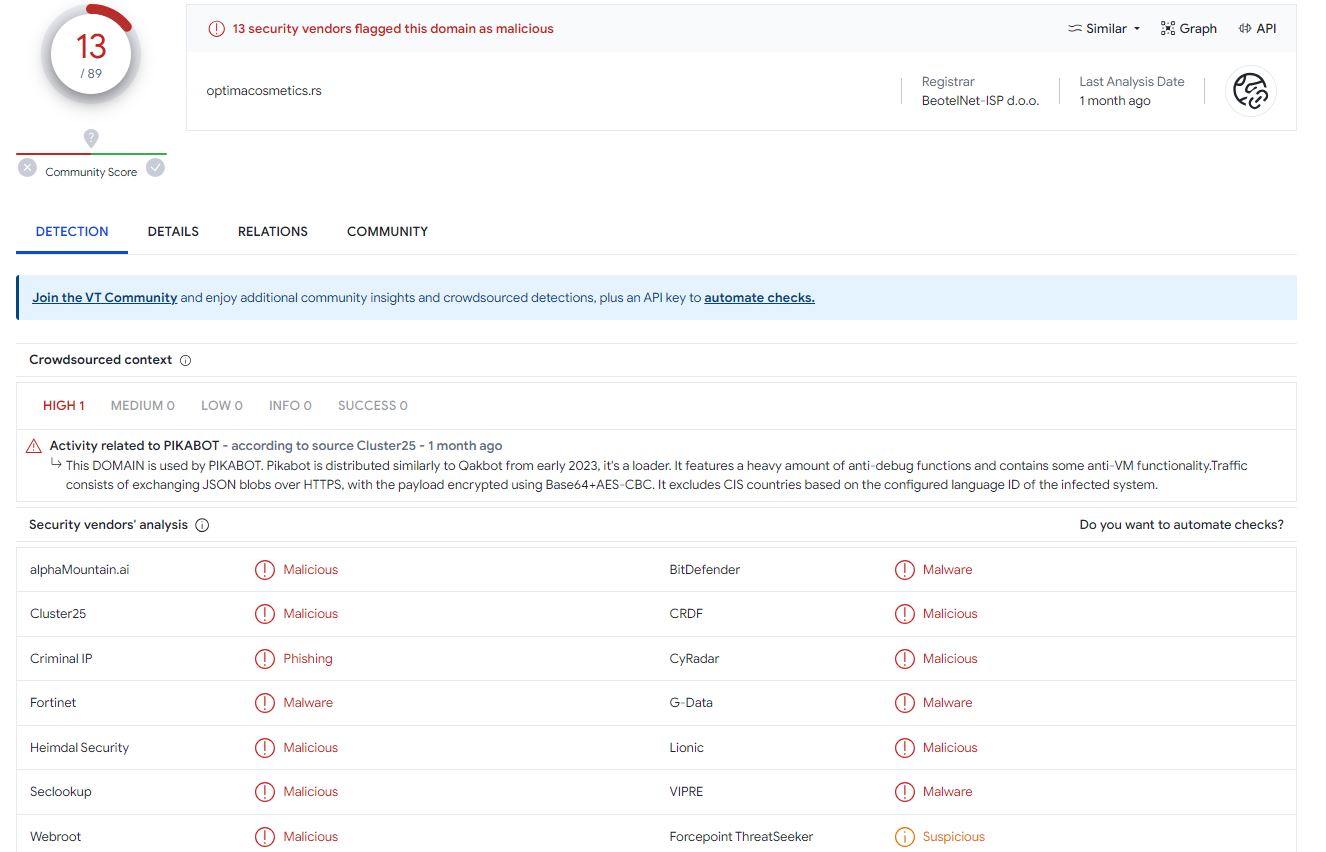Screen dimensions: 1326x852
Task: Click Do you want to automate checks?
Action: (1181, 525)
